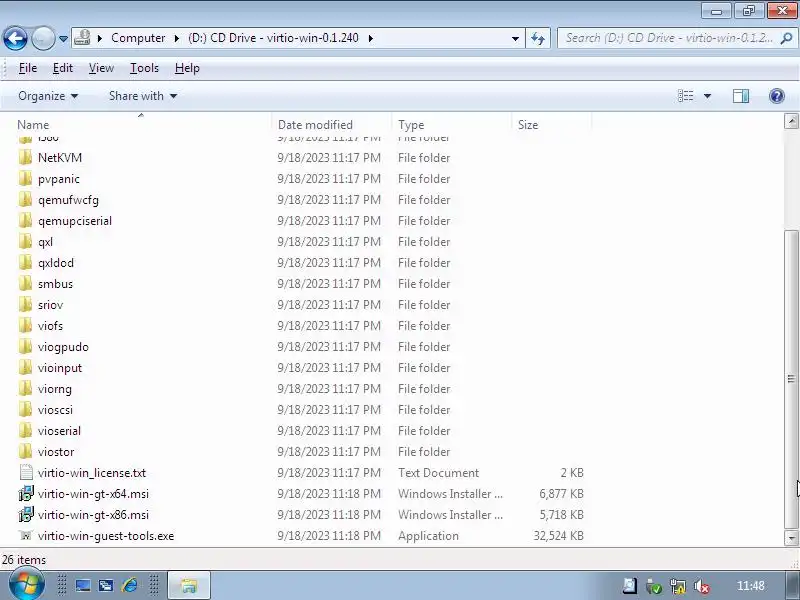Expand the arrow after CD Drive breadcrumb
The height and width of the screenshot is (600, 800).
[x=370, y=38]
